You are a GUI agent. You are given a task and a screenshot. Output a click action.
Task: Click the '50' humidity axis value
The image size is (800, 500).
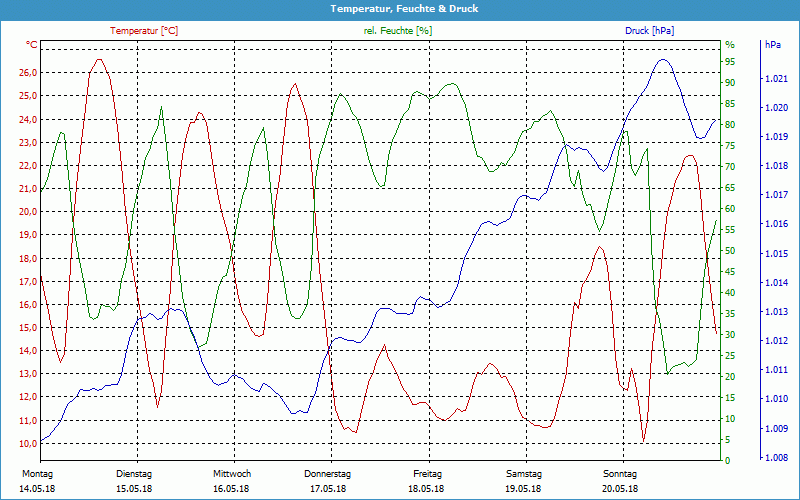[x=730, y=251]
